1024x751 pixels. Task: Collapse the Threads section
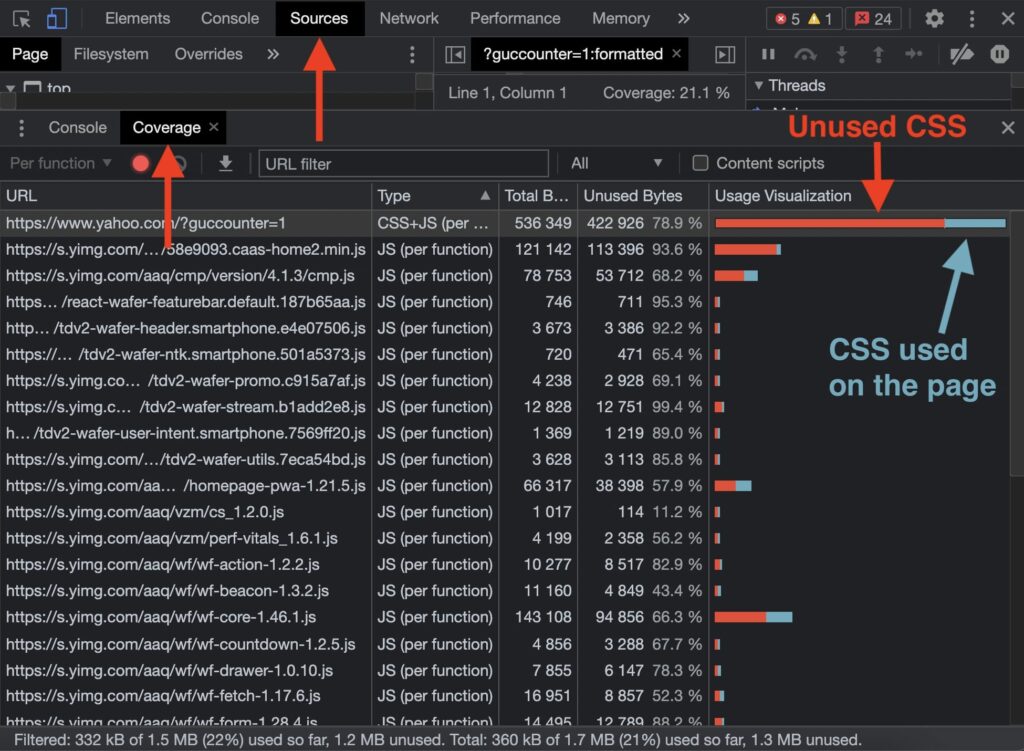[762, 85]
